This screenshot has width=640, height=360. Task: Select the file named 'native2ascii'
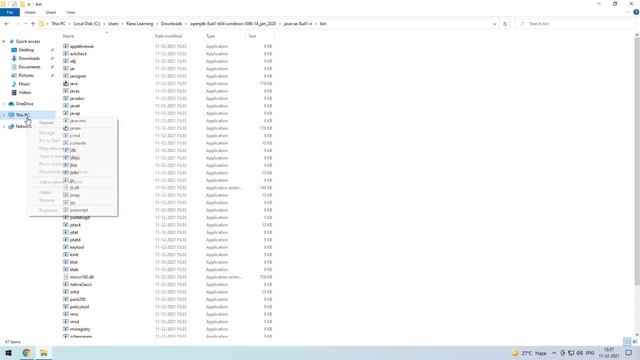pyautogui.click(x=81, y=284)
